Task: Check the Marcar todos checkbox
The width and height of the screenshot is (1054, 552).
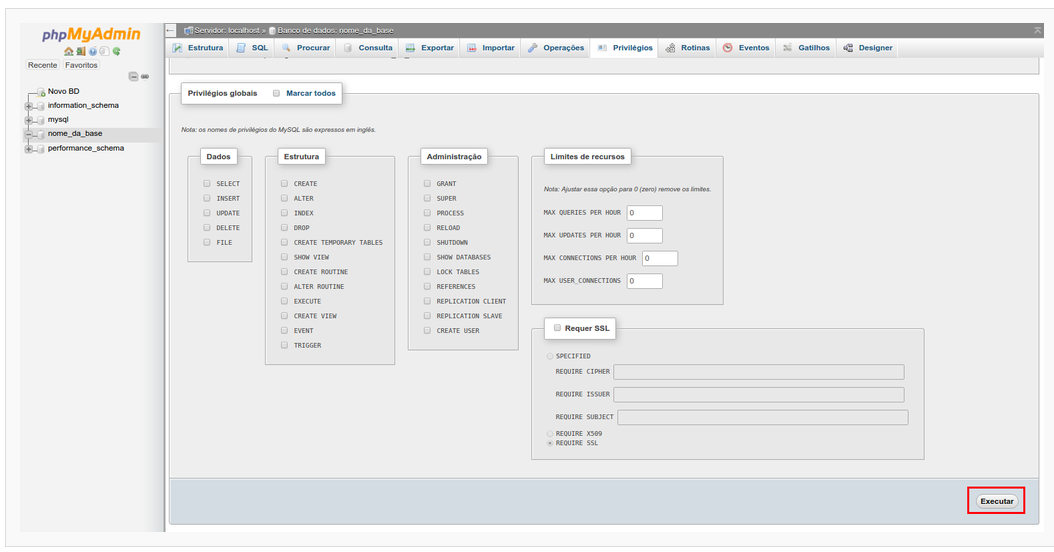Action: [277, 93]
